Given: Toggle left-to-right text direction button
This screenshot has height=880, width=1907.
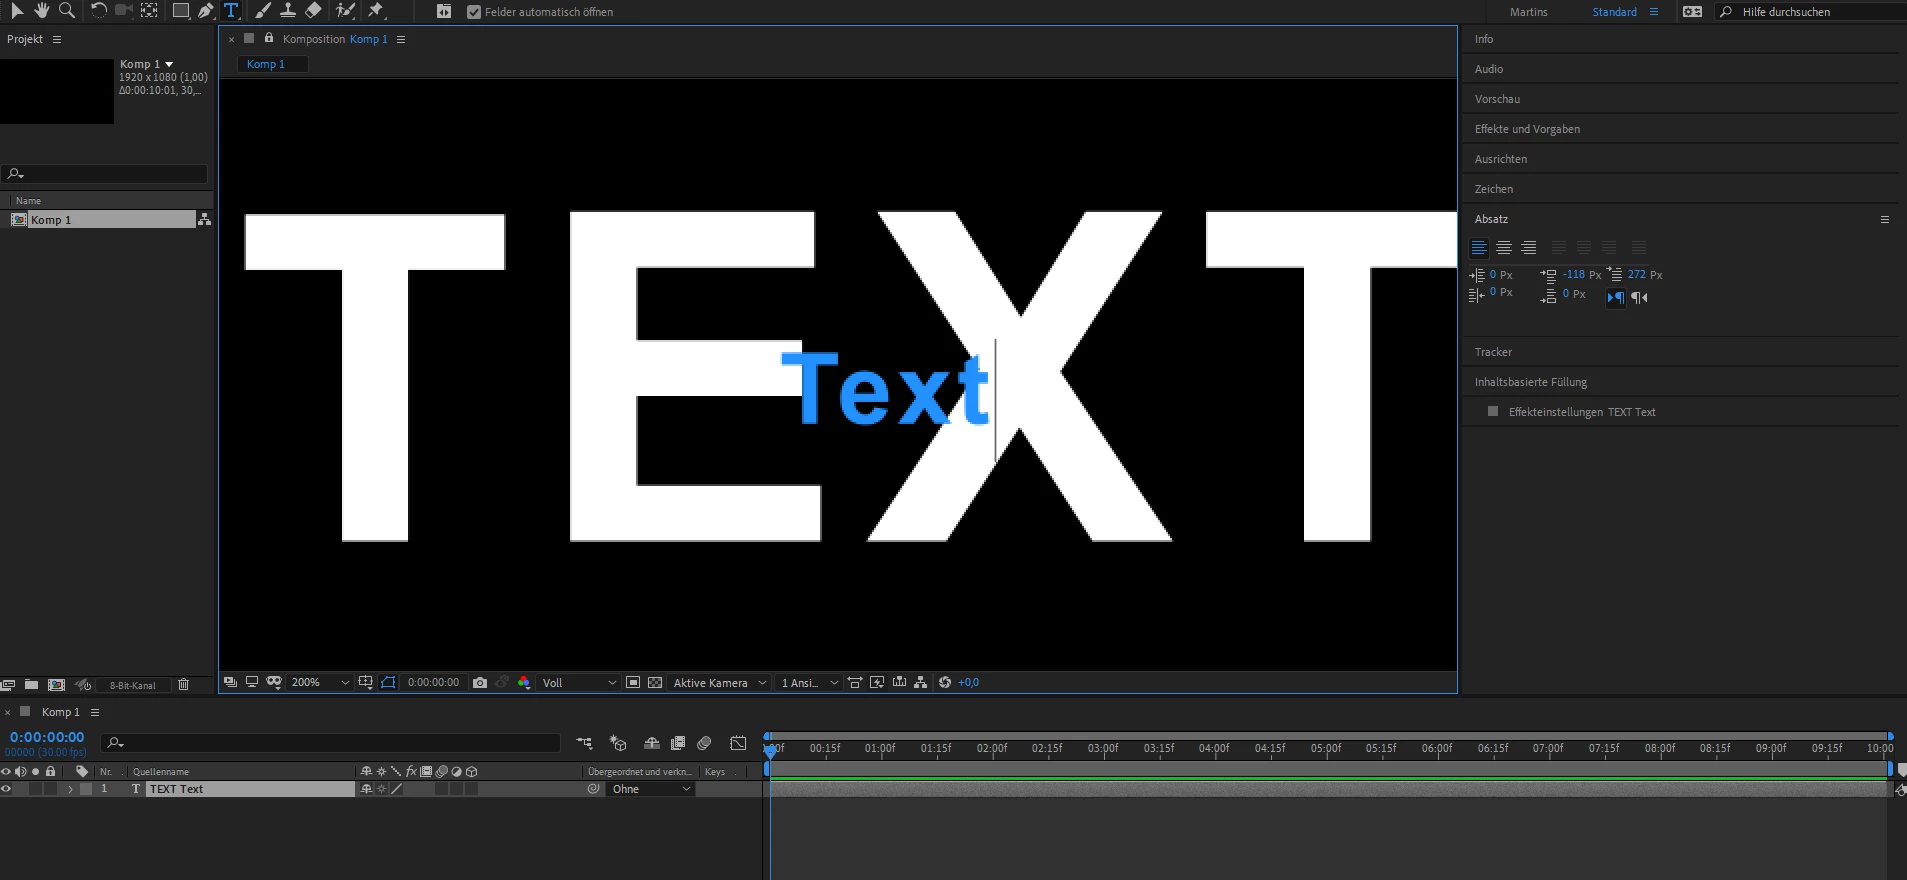Looking at the screenshot, I should (x=1616, y=297).
